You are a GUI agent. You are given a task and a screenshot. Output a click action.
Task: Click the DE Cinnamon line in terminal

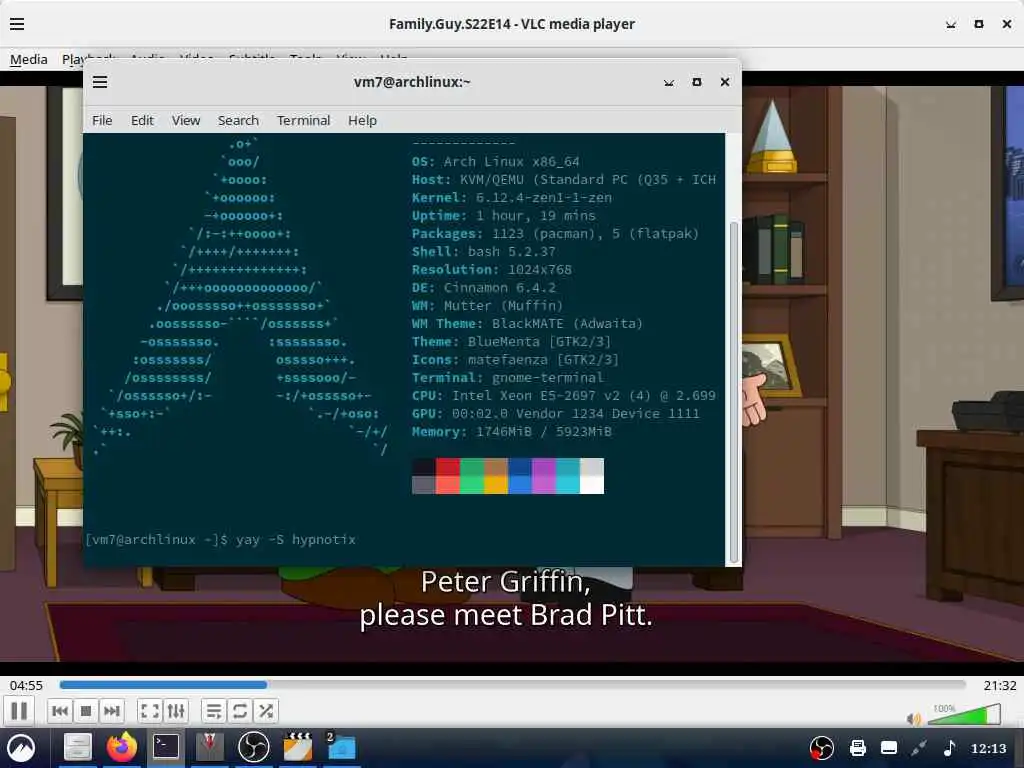pyautogui.click(x=483, y=287)
